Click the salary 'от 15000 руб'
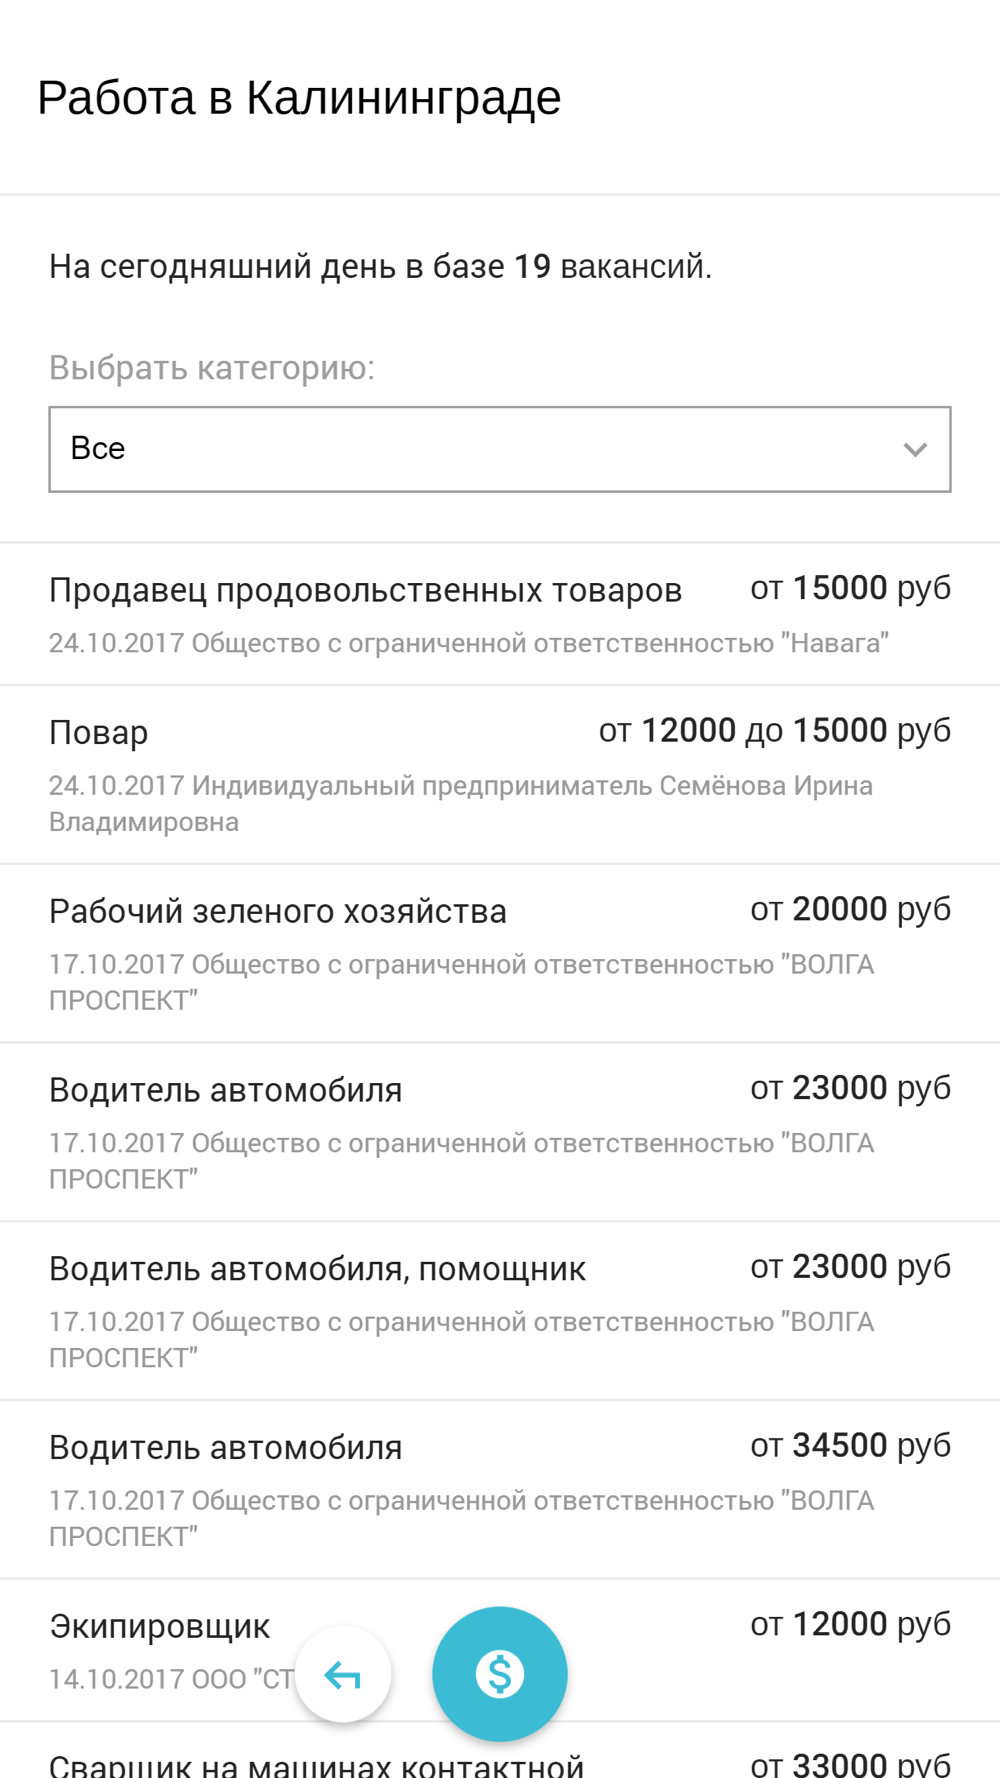Image resolution: width=1000 pixels, height=1778 pixels. (x=850, y=588)
